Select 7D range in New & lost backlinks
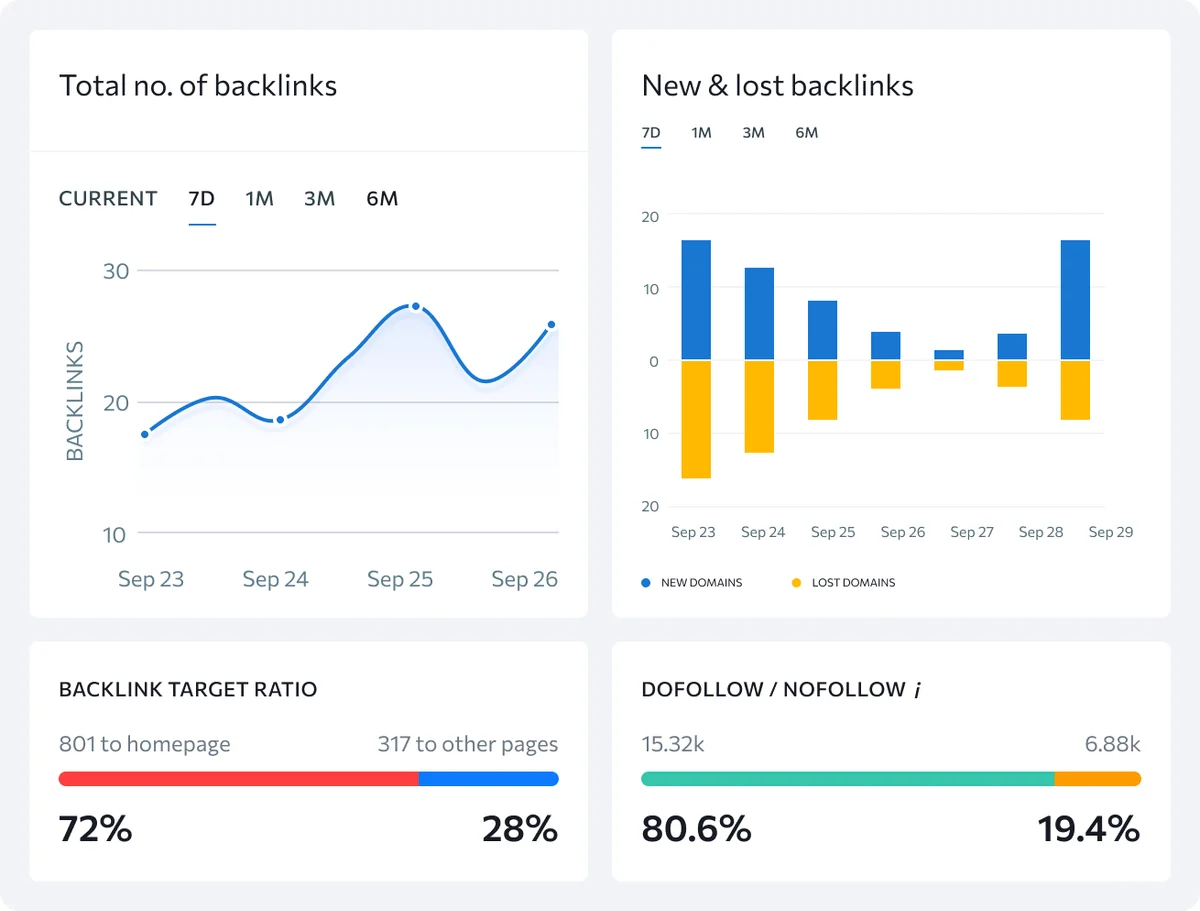The width and height of the screenshot is (1200, 911). point(650,132)
